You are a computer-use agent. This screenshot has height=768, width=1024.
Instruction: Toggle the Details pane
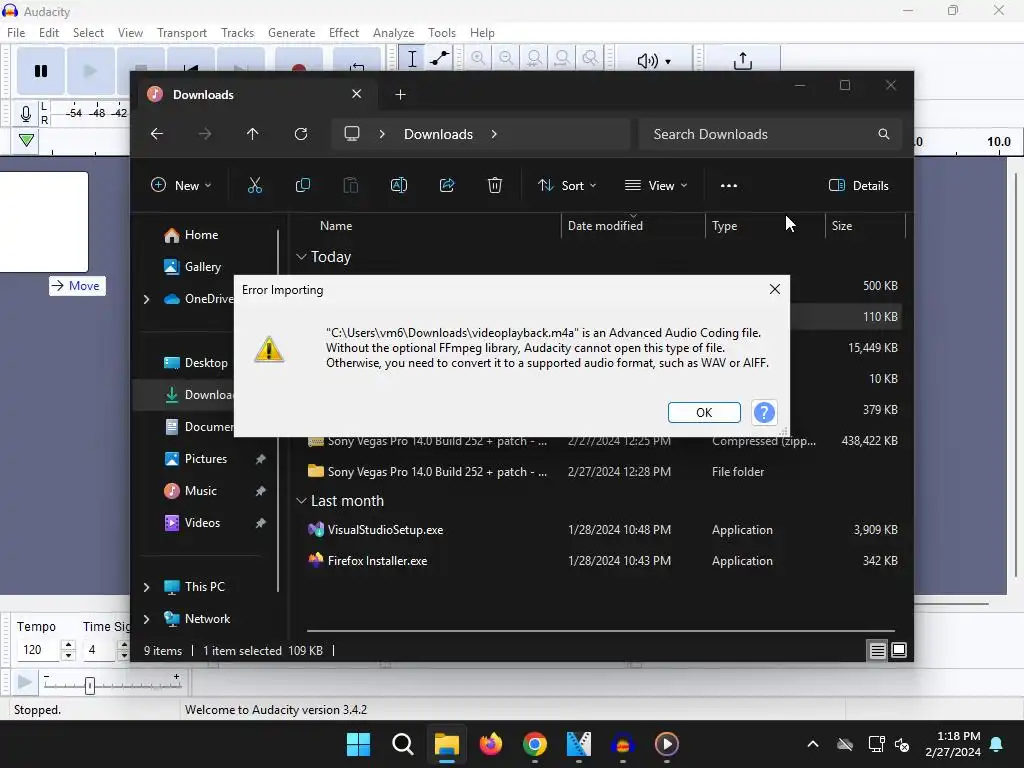859,185
